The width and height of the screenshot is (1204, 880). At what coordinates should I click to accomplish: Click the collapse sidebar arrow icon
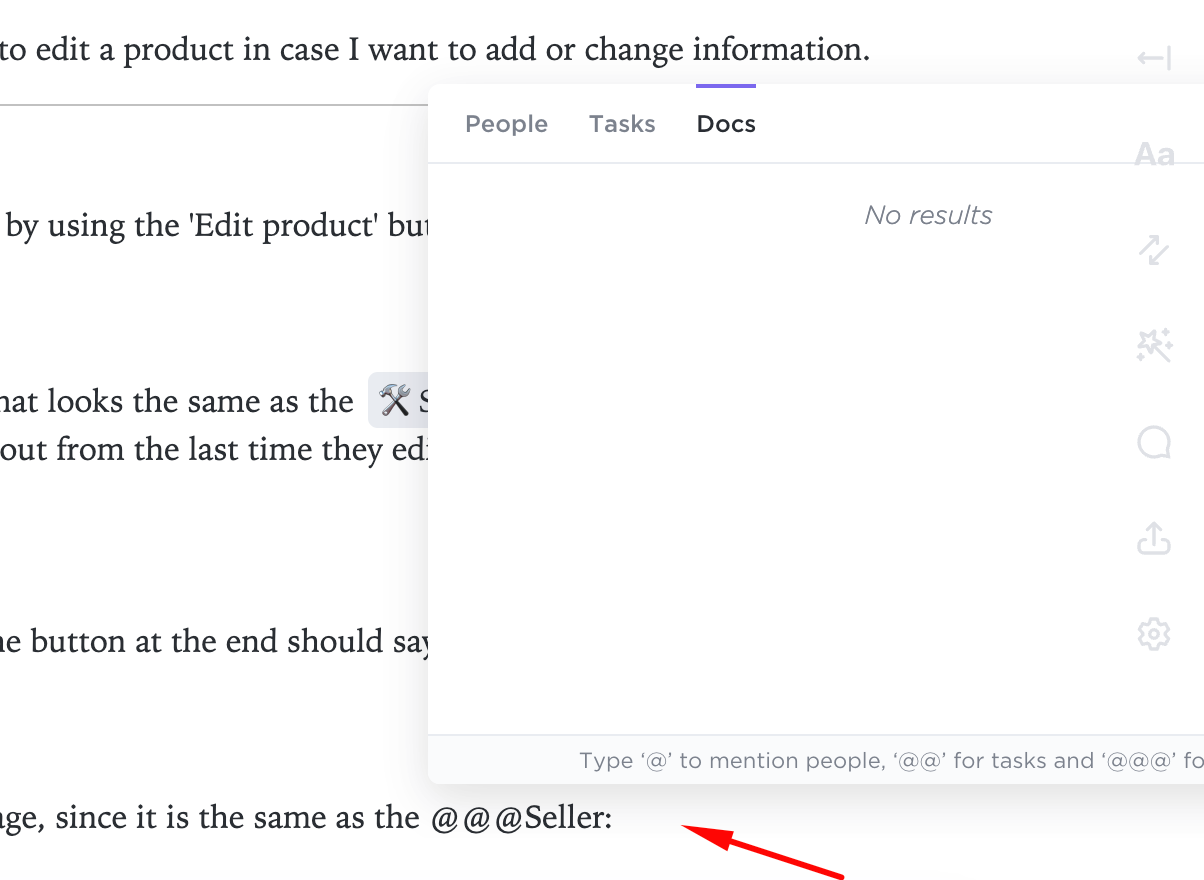point(1154,59)
